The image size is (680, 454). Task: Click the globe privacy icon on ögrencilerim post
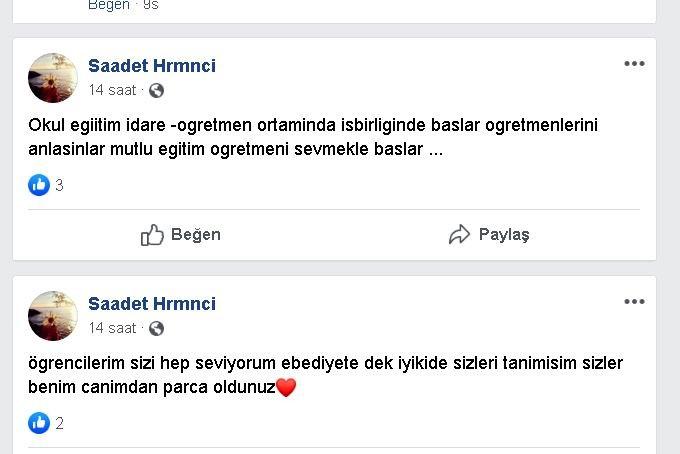click(156, 328)
